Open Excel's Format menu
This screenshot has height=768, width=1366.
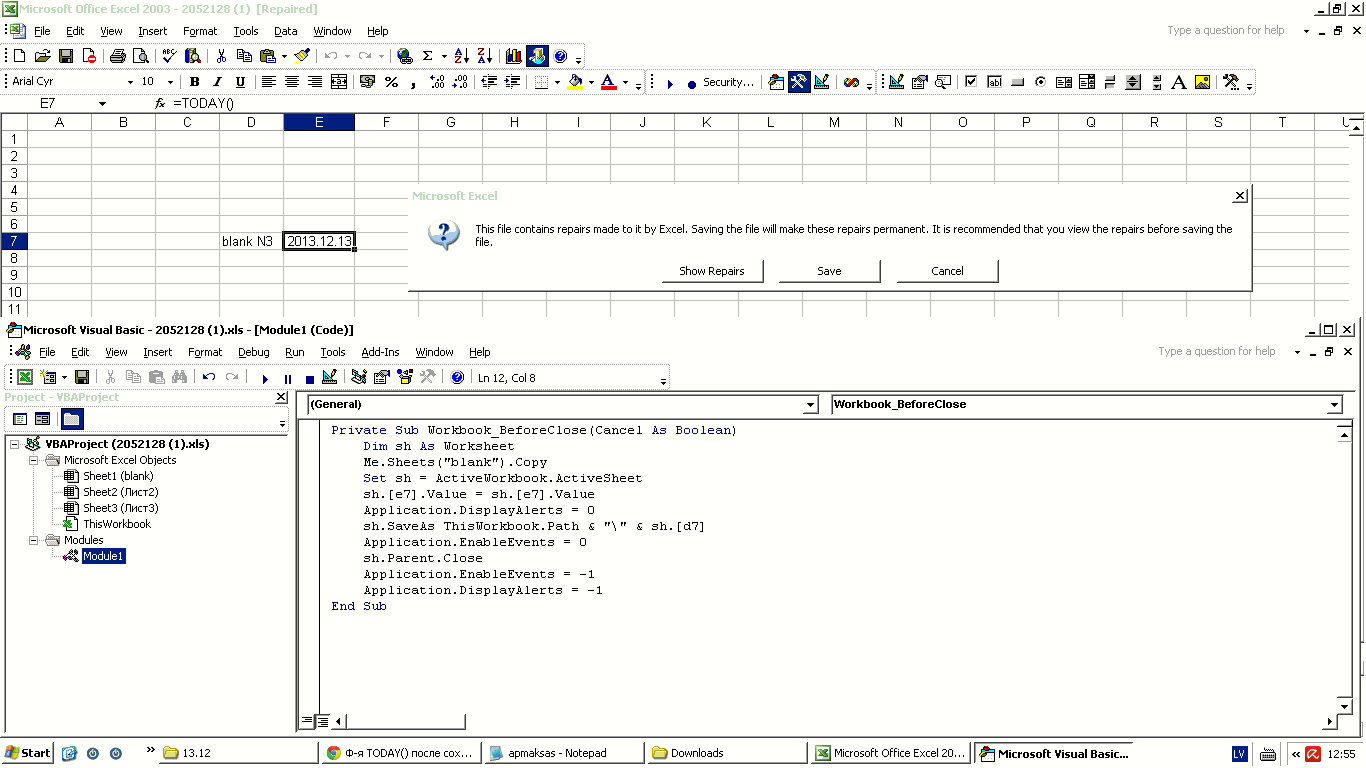pos(200,31)
